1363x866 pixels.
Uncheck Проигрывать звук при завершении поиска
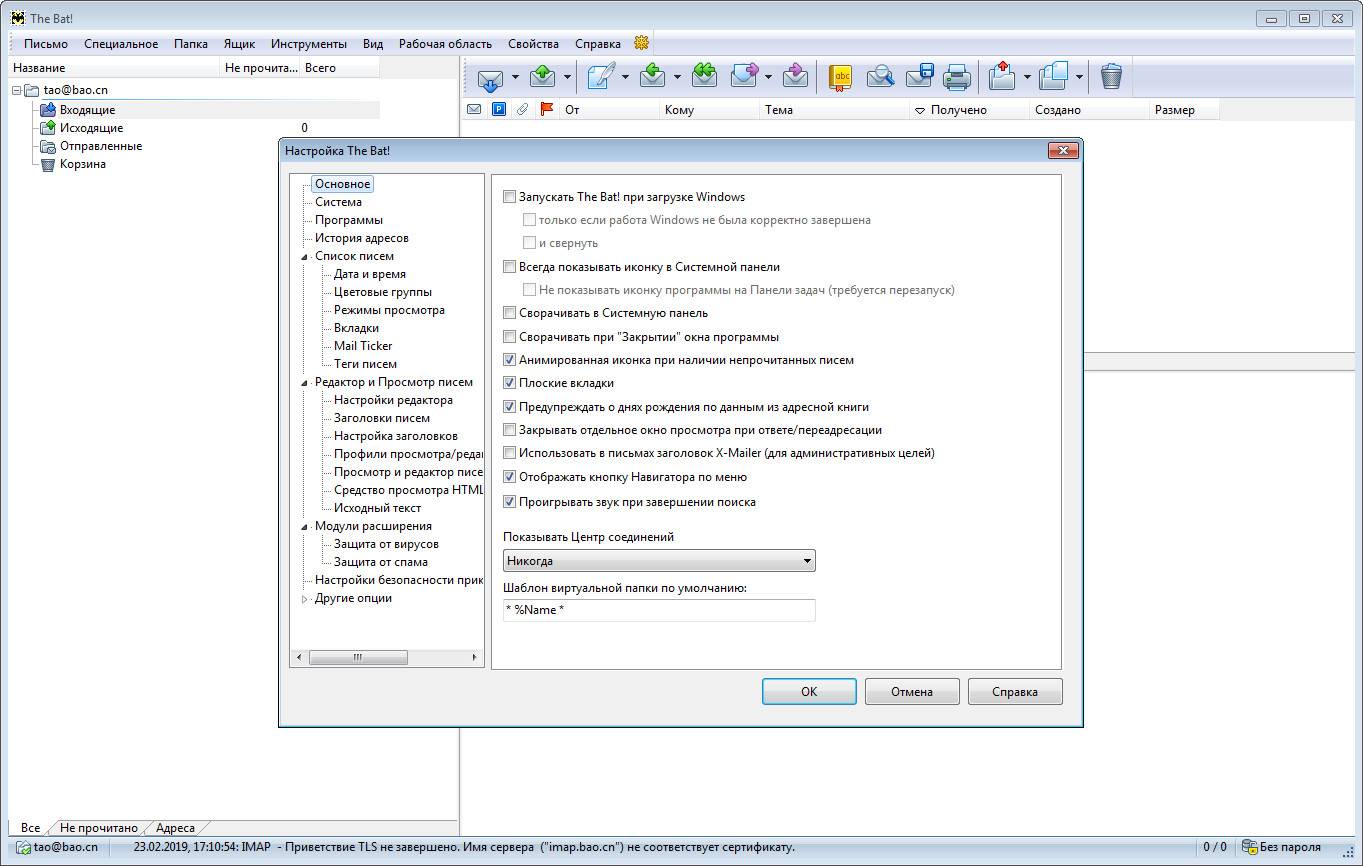pos(510,502)
